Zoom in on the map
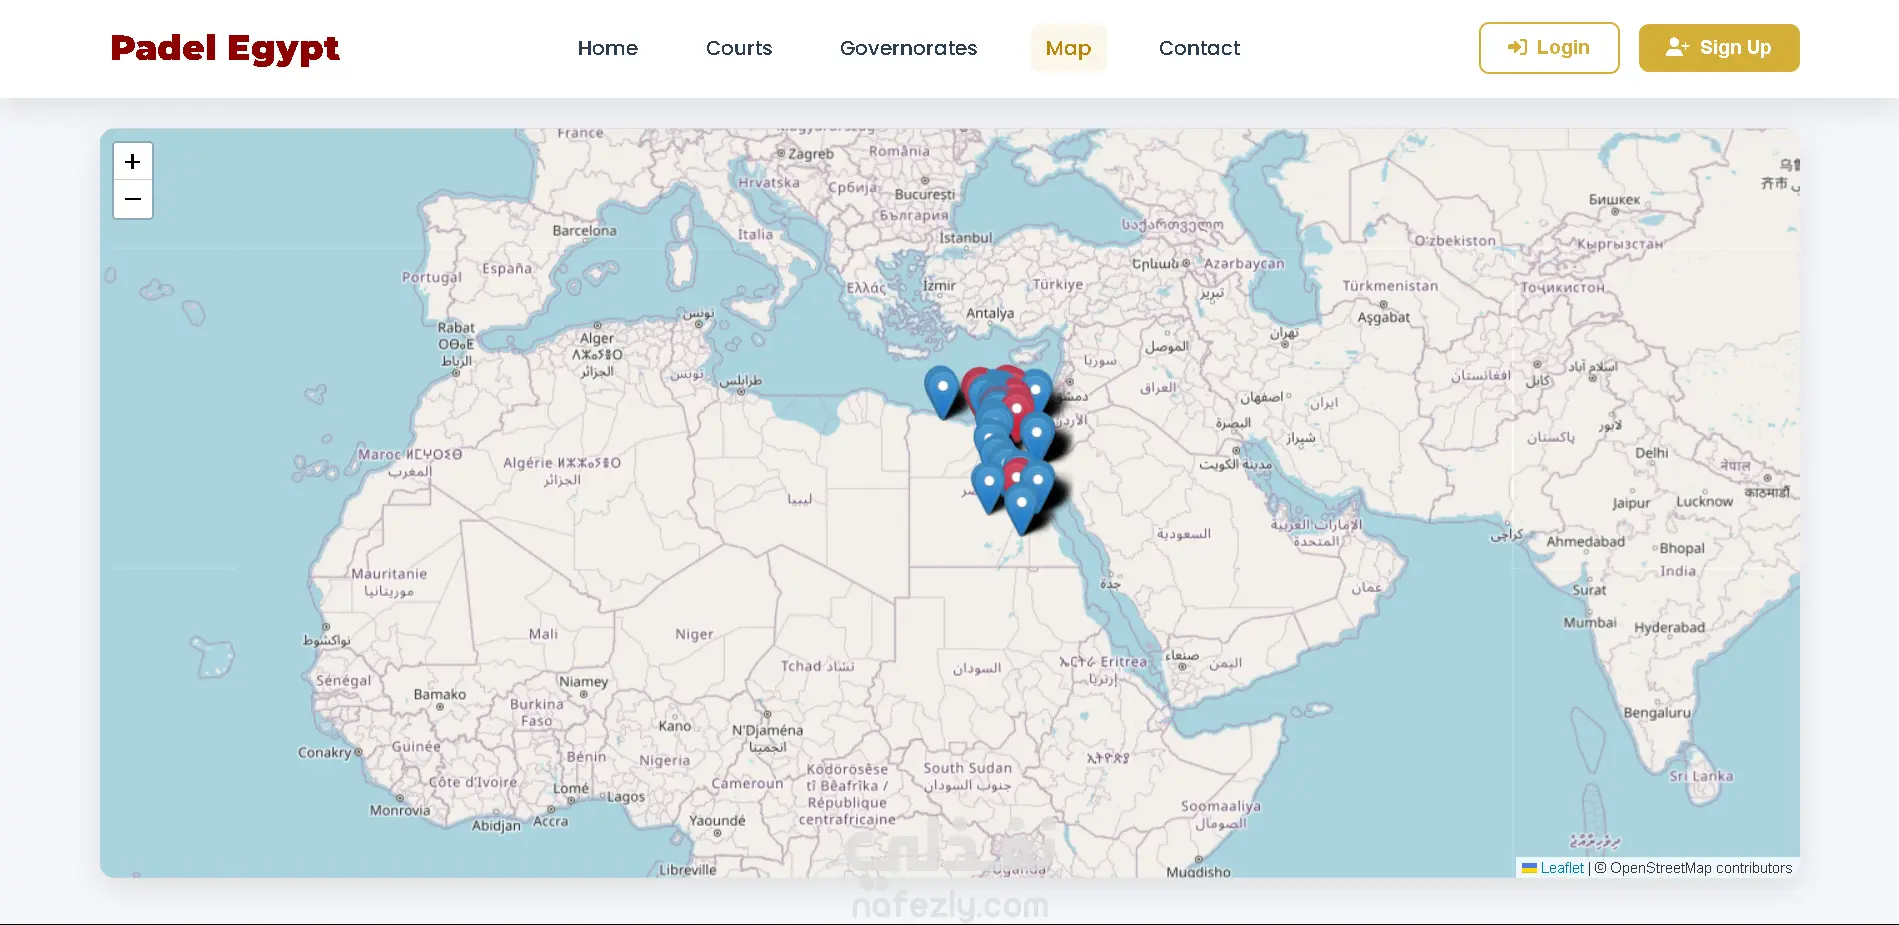 click(x=133, y=162)
